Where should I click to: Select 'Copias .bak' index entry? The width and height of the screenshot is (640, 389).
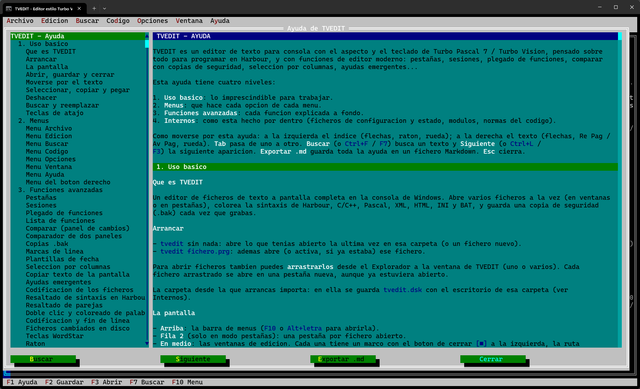coord(47,244)
